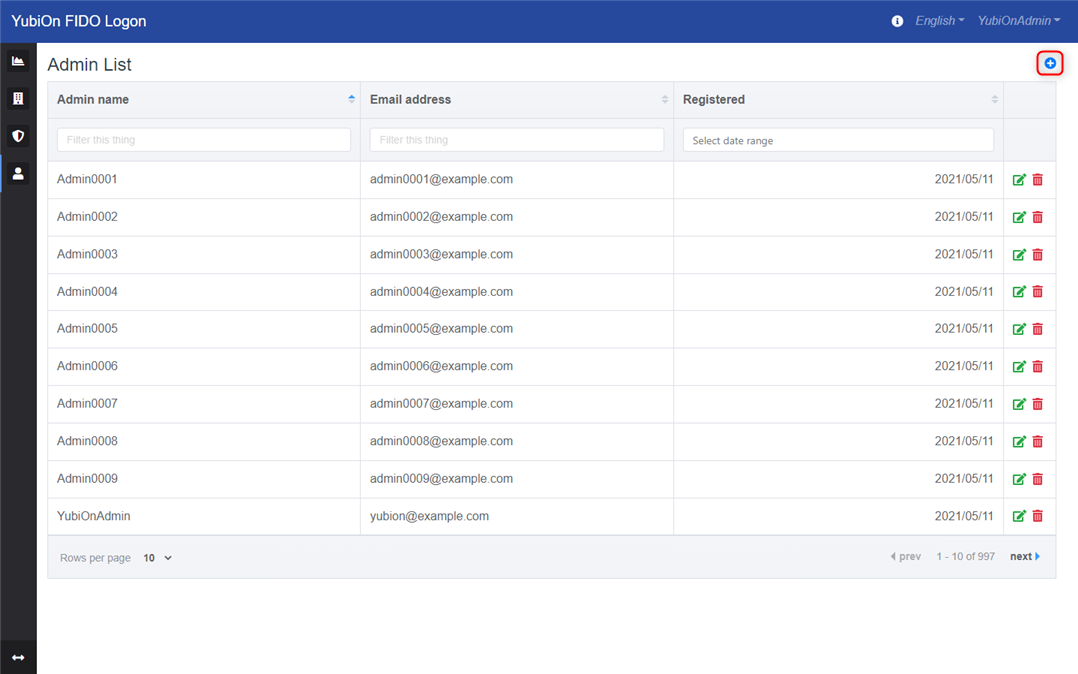Click the Admin name filter field

pyautogui.click(x=204, y=140)
